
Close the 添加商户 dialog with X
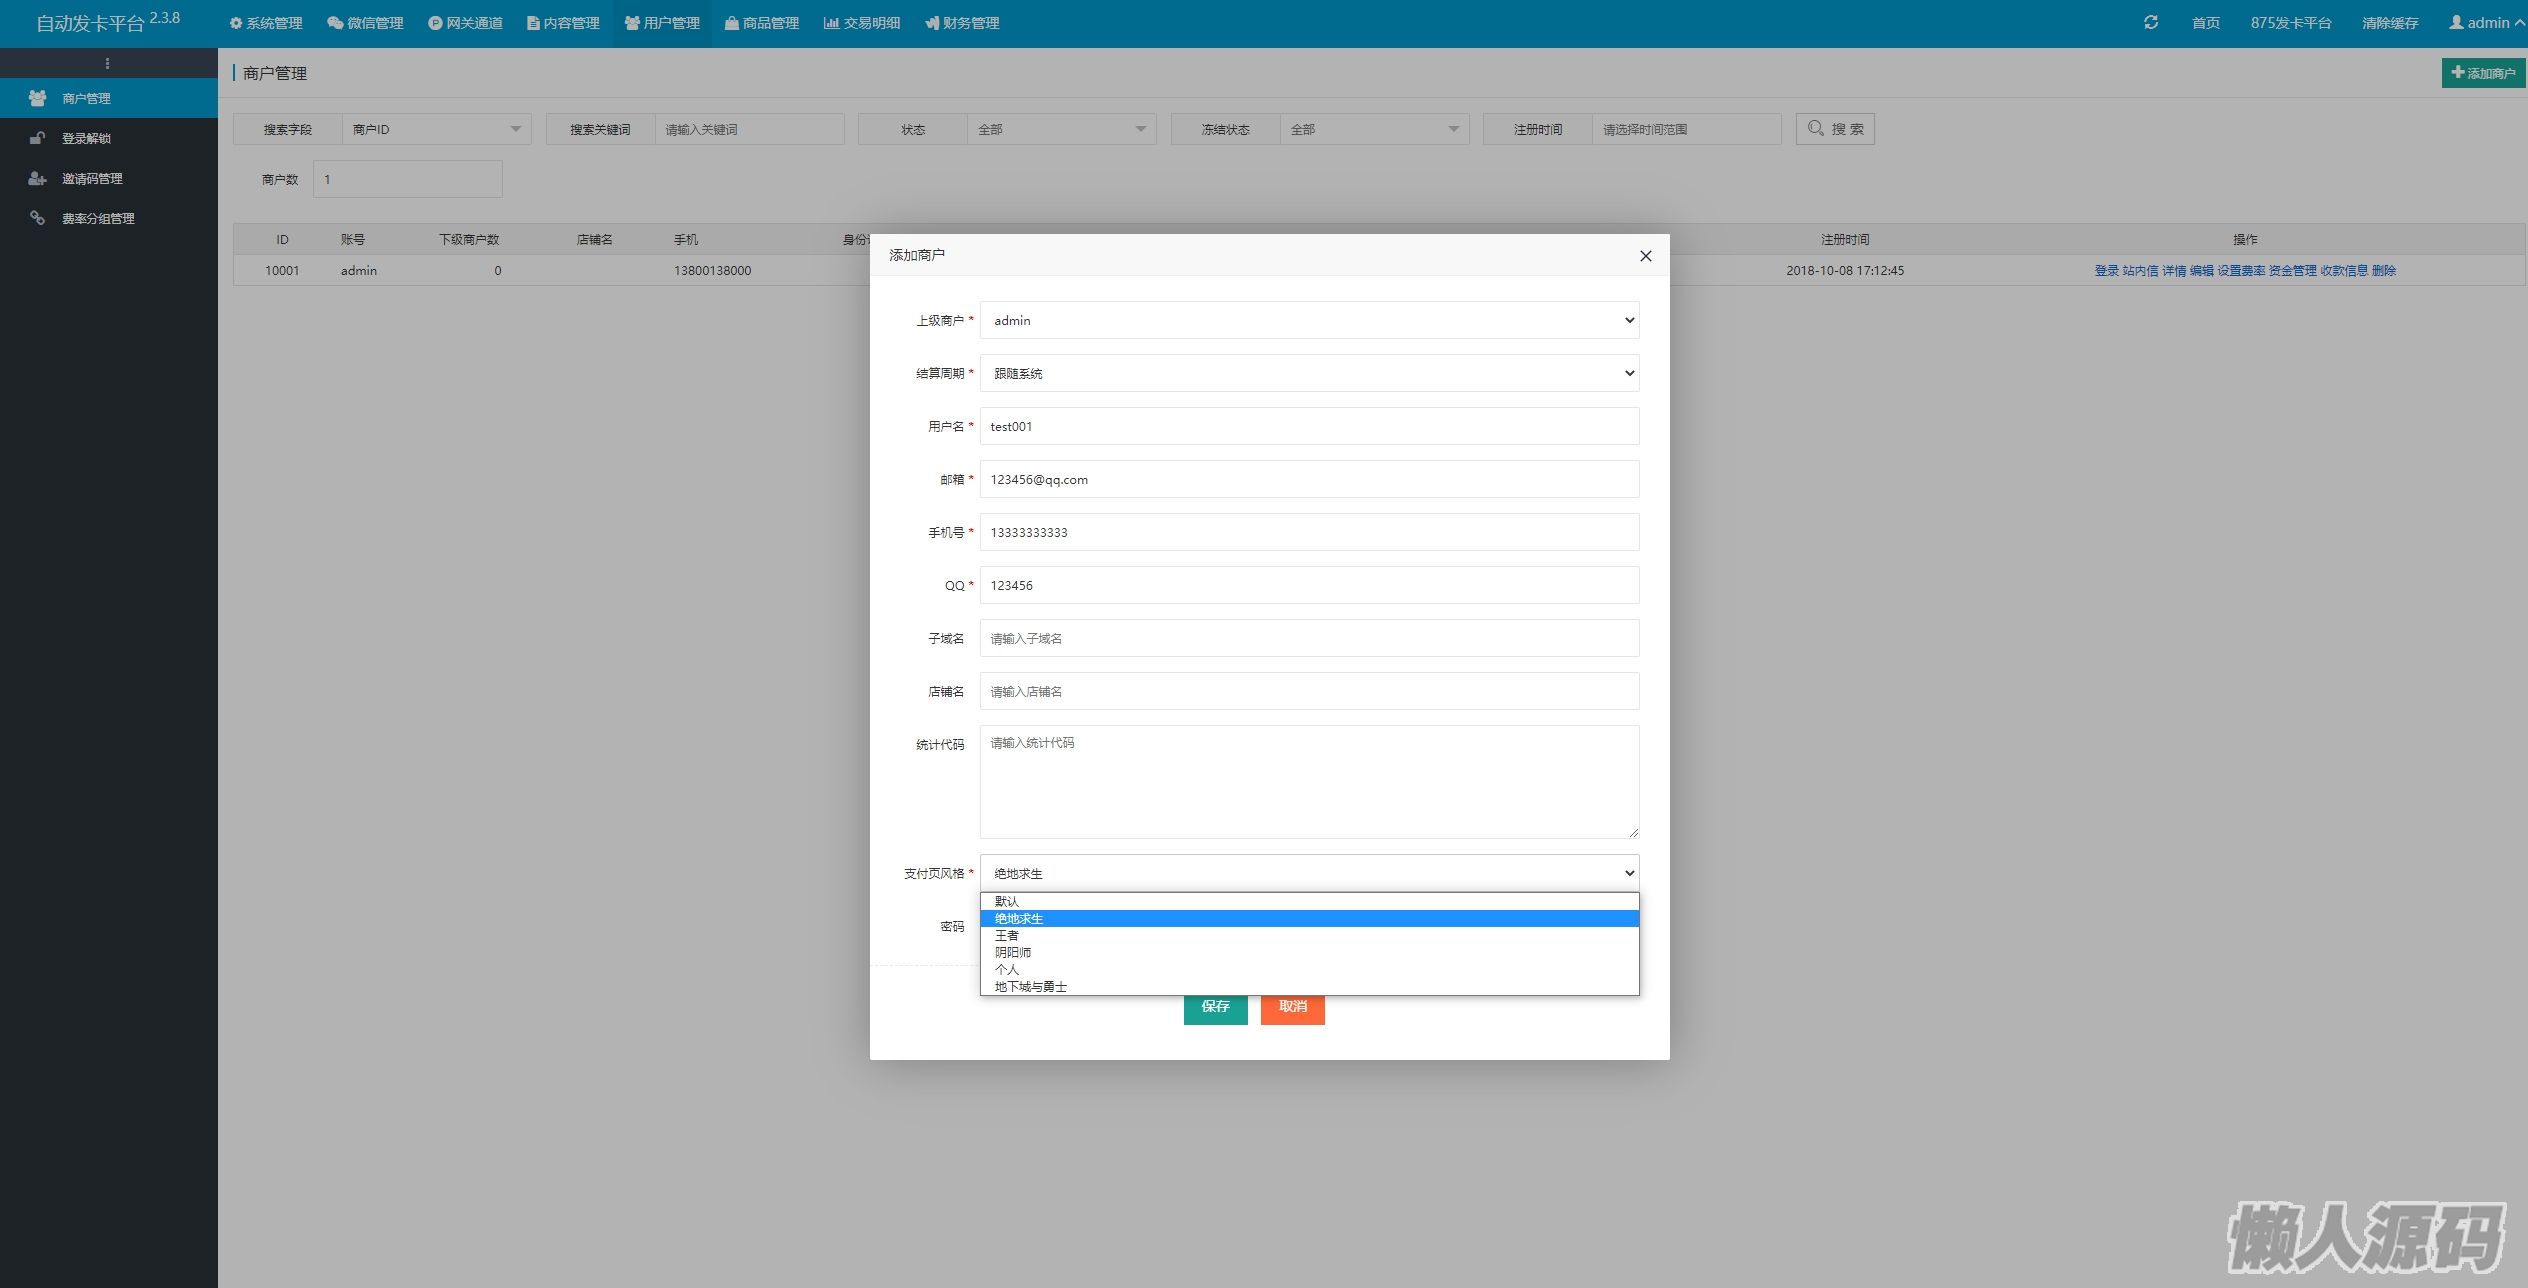point(1645,256)
